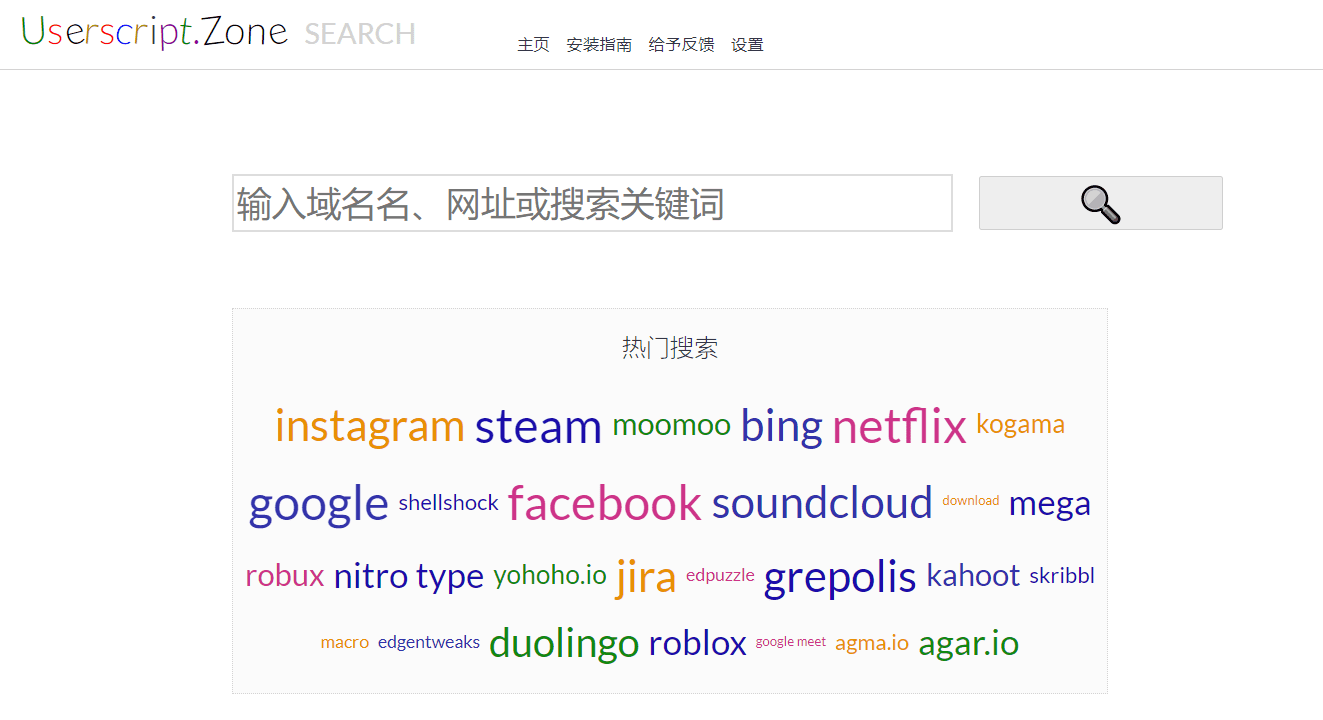Viewport: 1323px width, 720px height.
Task: Choose the steam search tag
Action: (538, 426)
